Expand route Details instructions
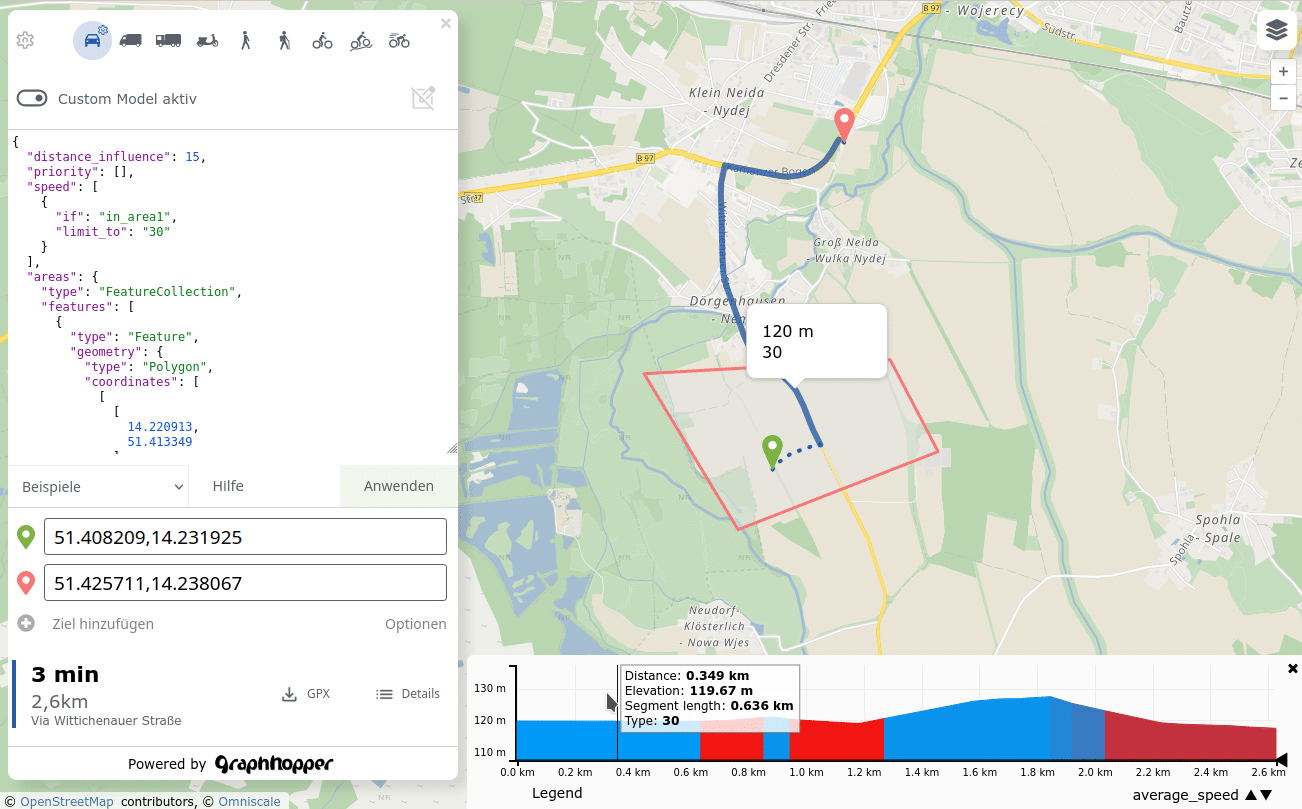Viewport: 1302px width, 809px height. click(x=407, y=694)
